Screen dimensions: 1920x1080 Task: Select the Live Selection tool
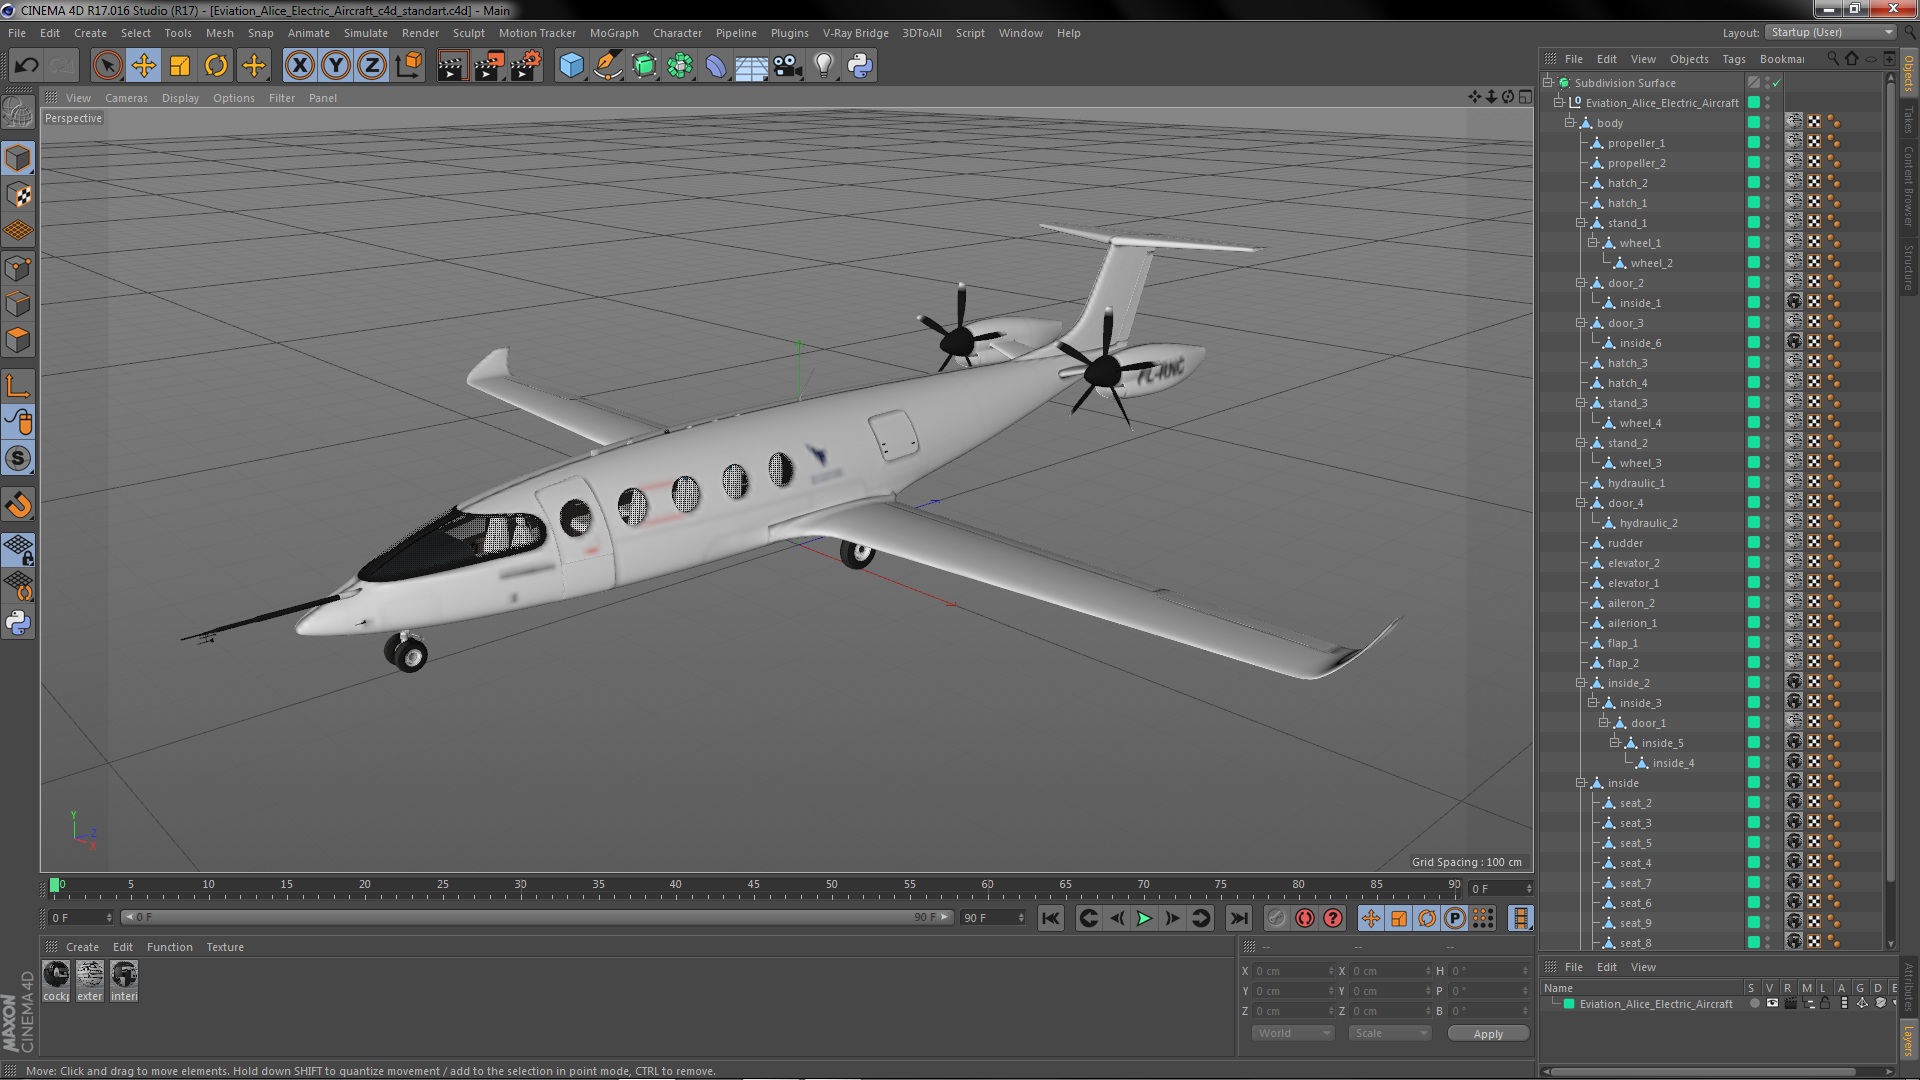(x=107, y=66)
